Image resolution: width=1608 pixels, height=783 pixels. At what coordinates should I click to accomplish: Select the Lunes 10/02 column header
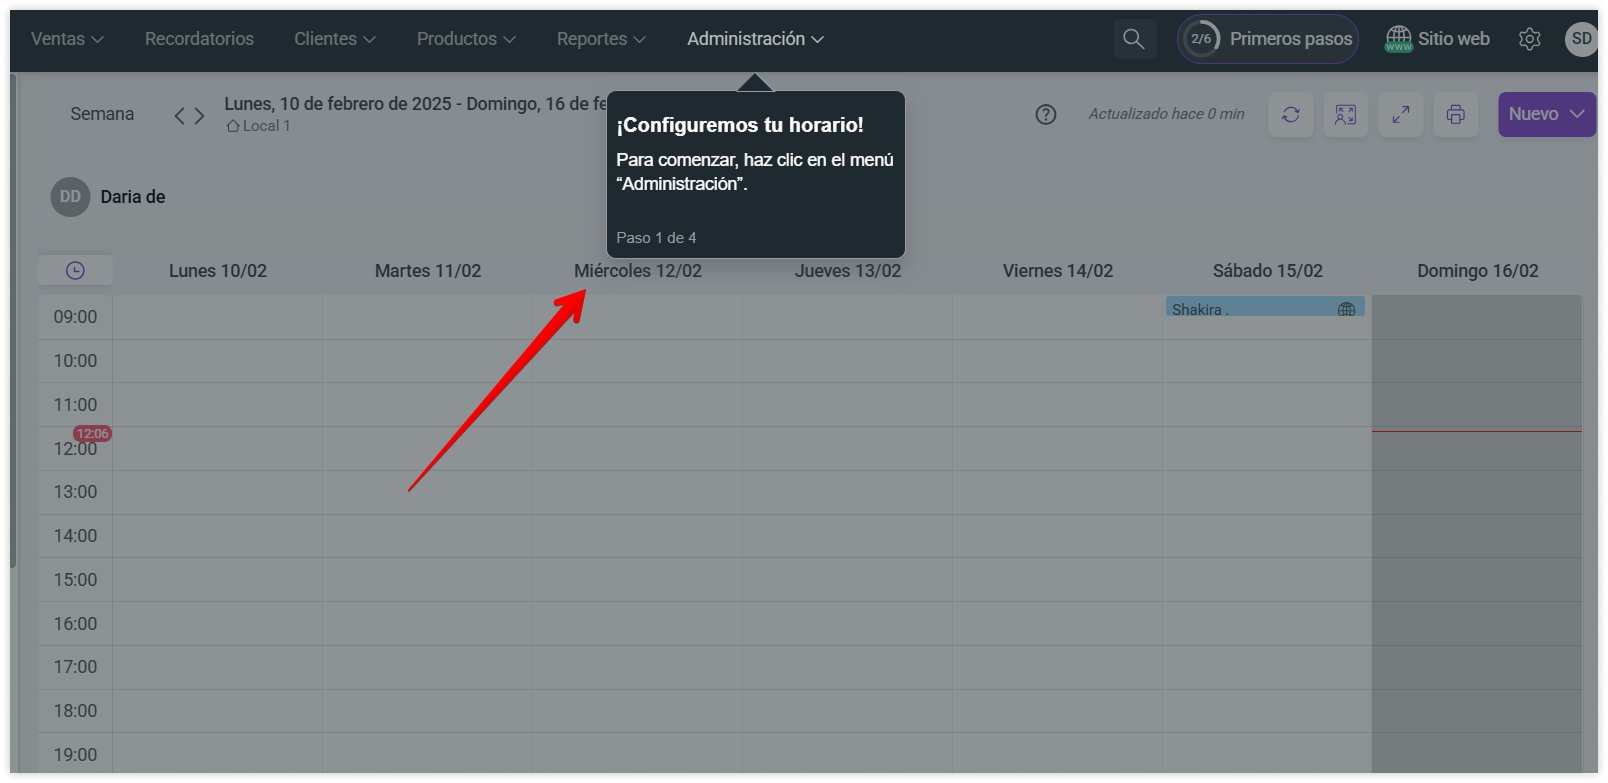pos(218,271)
